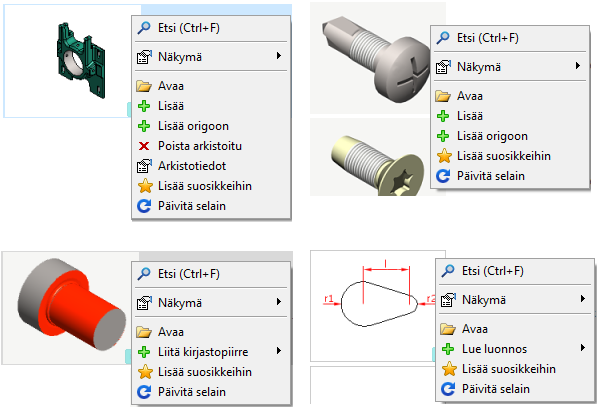Viewport: 600px width, 411px height.
Task: Click the Näkymä icon in the pan-head screw menu
Action: (444, 67)
